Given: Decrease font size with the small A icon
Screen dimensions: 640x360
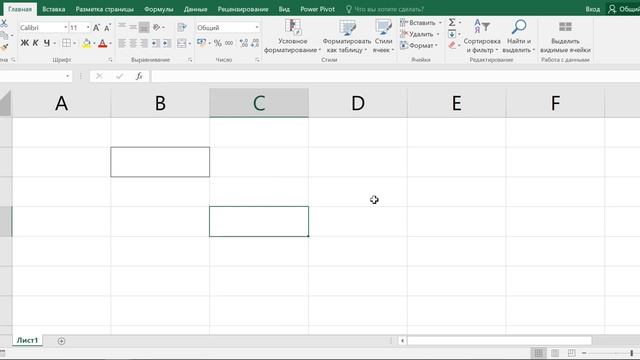Looking at the screenshot, I should click(107, 28).
